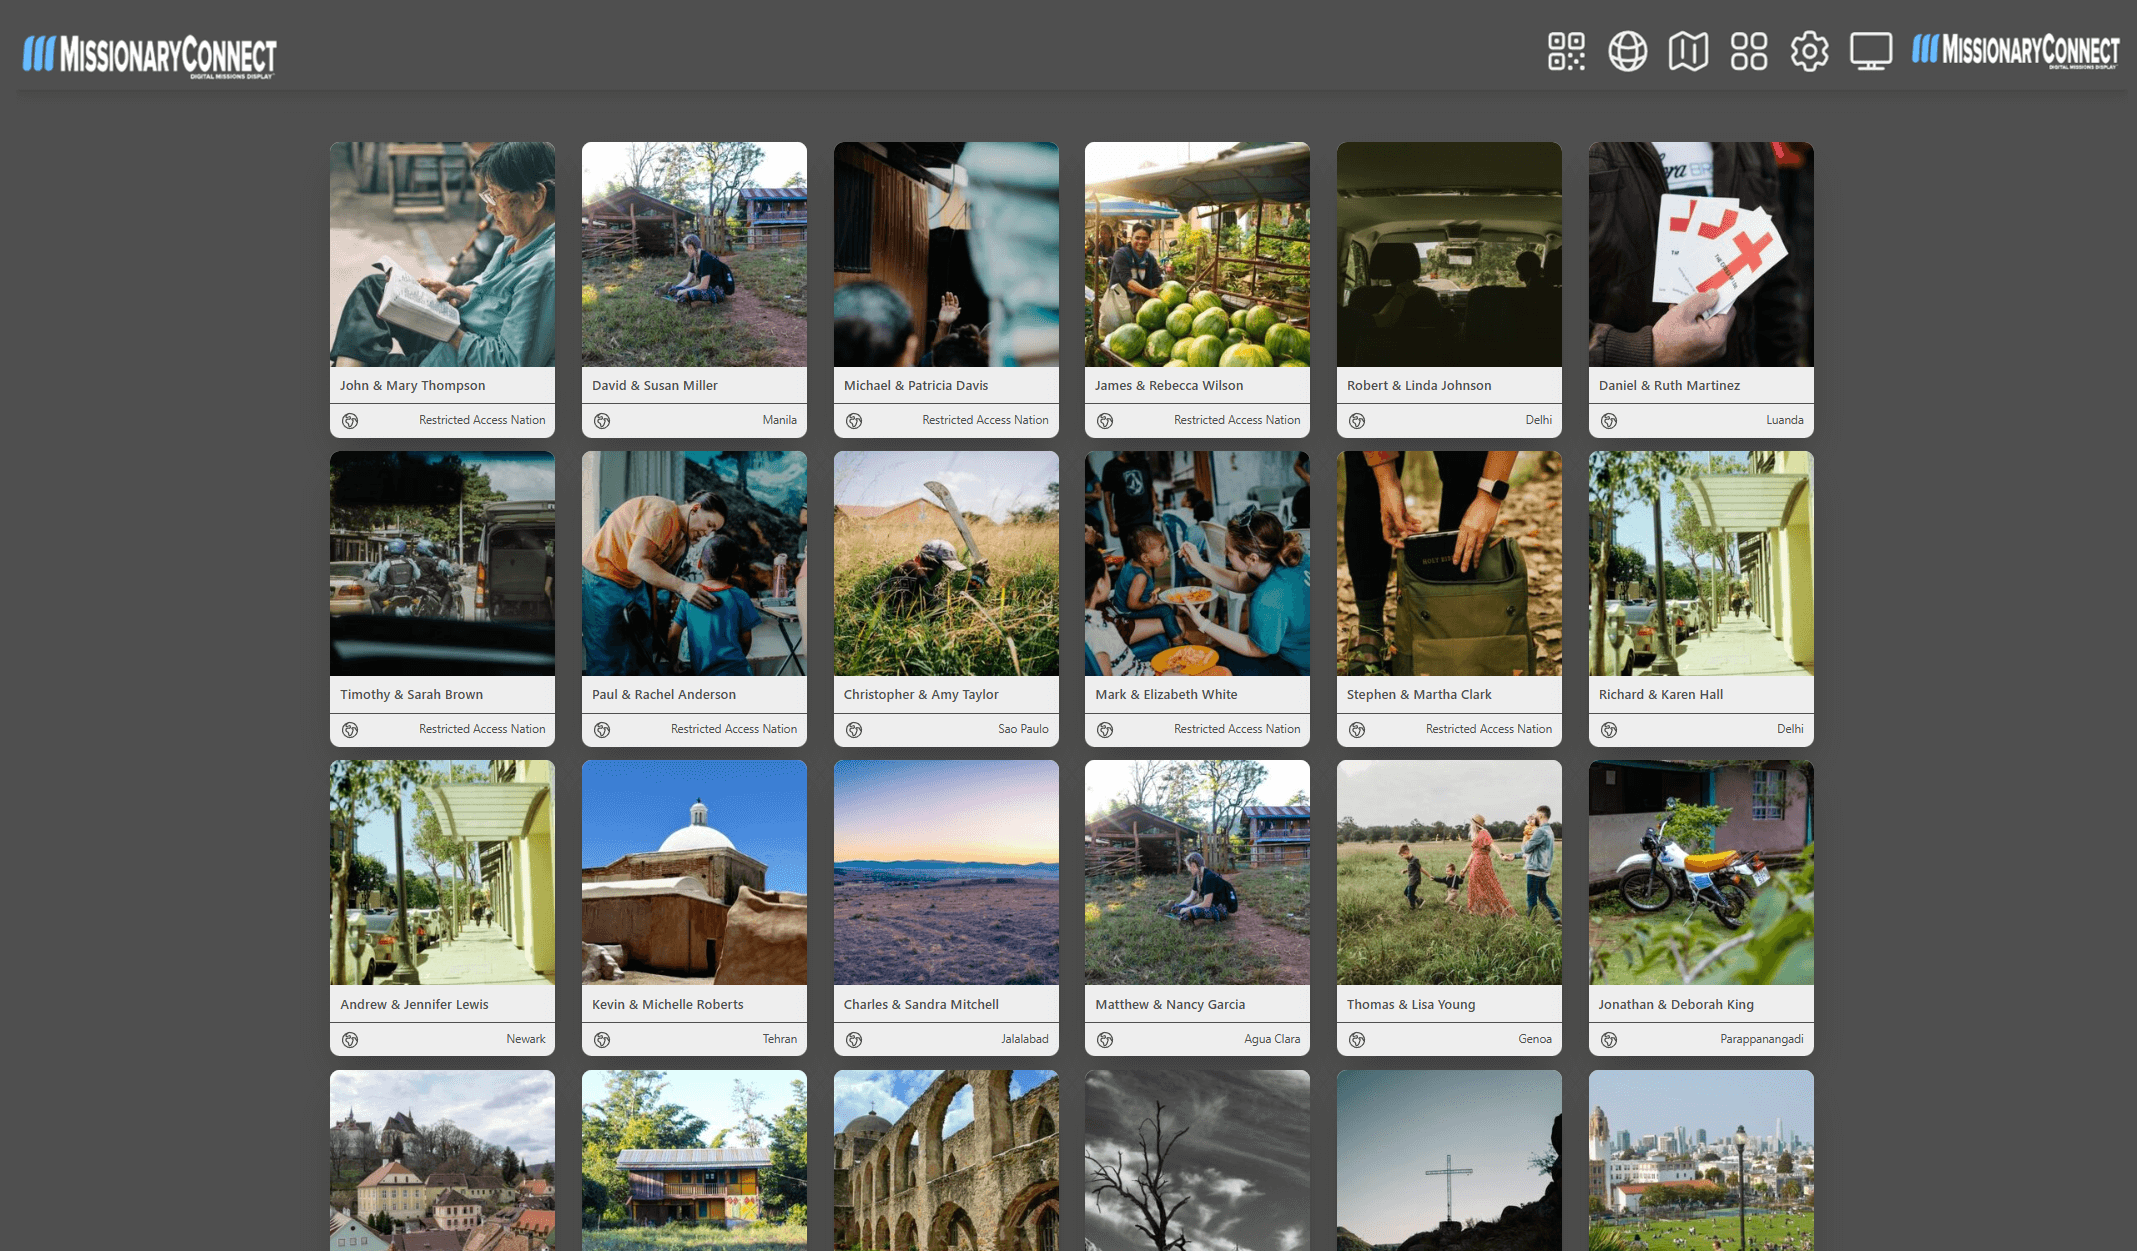Click the Tehran location label
This screenshot has height=1251, width=2137.
(x=779, y=1039)
